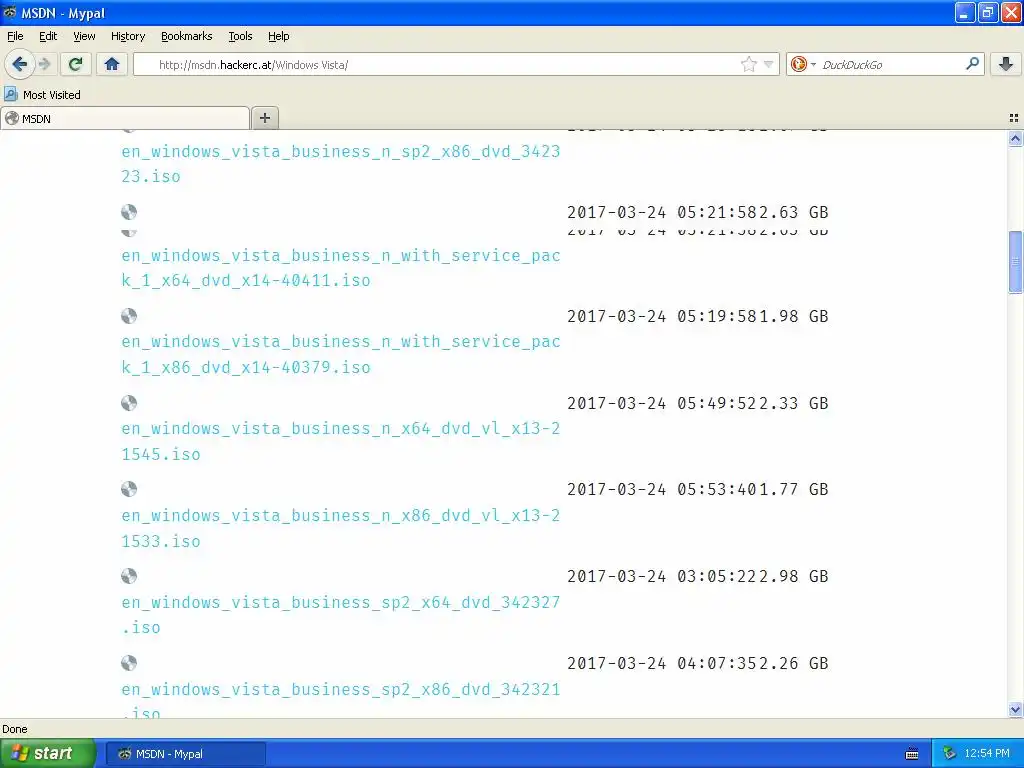Select MSDN - Mypal taskbar button
This screenshot has width=1024, height=768.
pyautogui.click(x=185, y=754)
